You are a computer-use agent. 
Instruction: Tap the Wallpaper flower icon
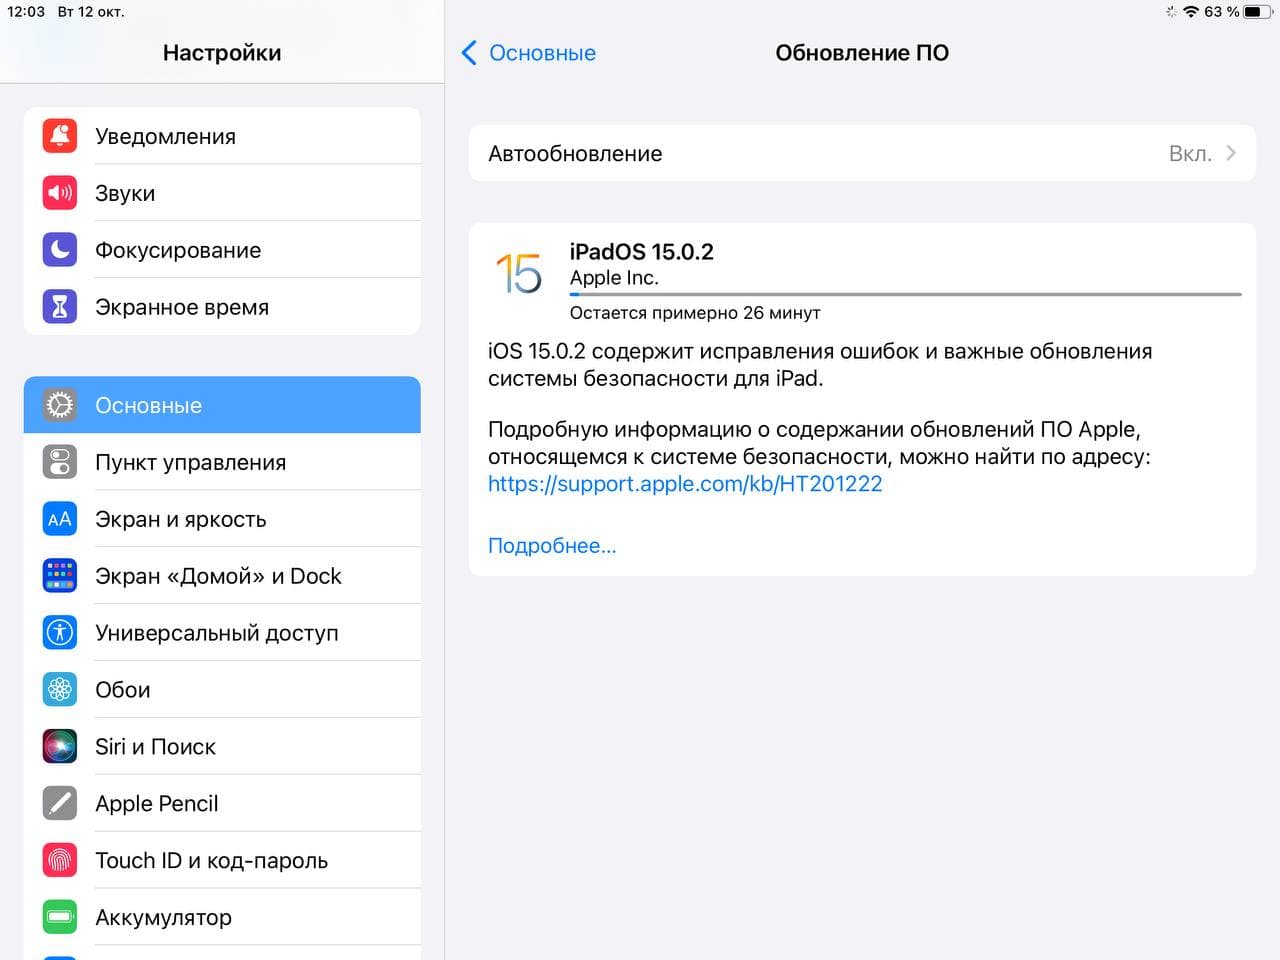pyautogui.click(x=60, y=690)
